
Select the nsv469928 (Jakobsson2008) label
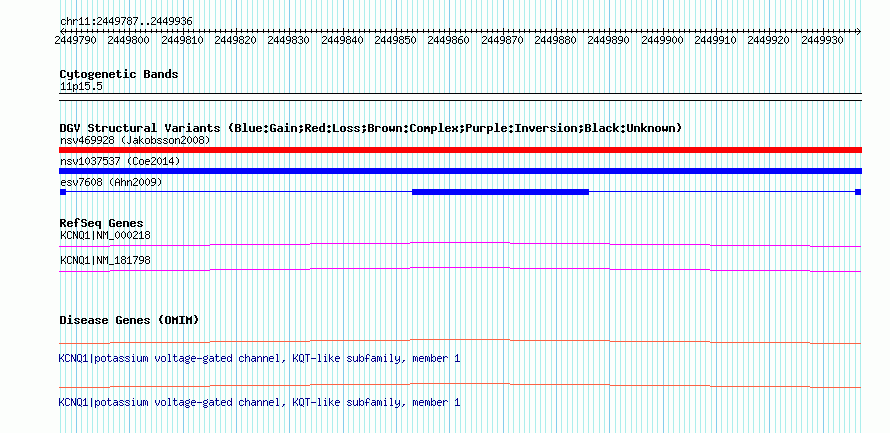coord(135,140)
